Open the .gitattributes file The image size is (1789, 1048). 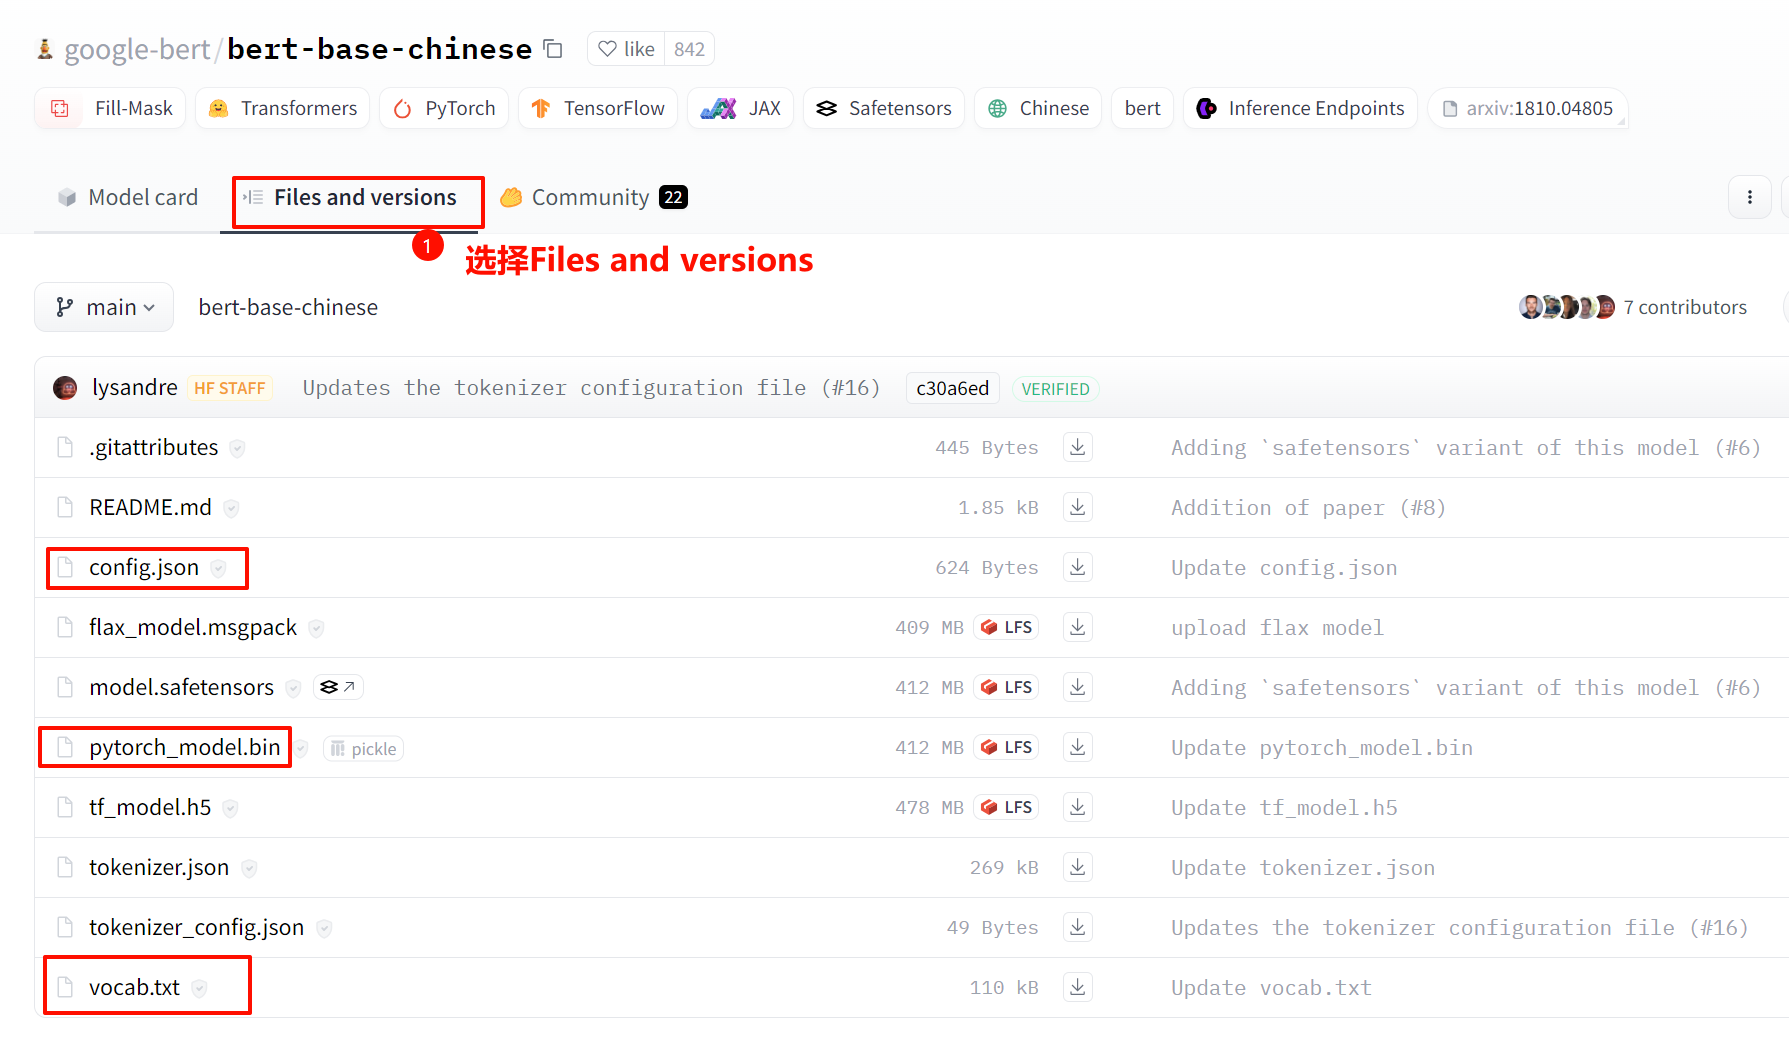click(153, 447)
